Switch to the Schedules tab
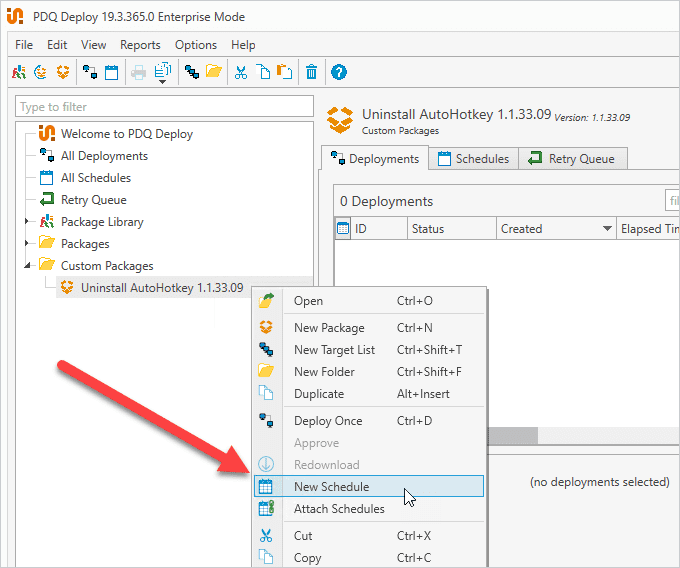Screen dimensions: 680x568 474,159
